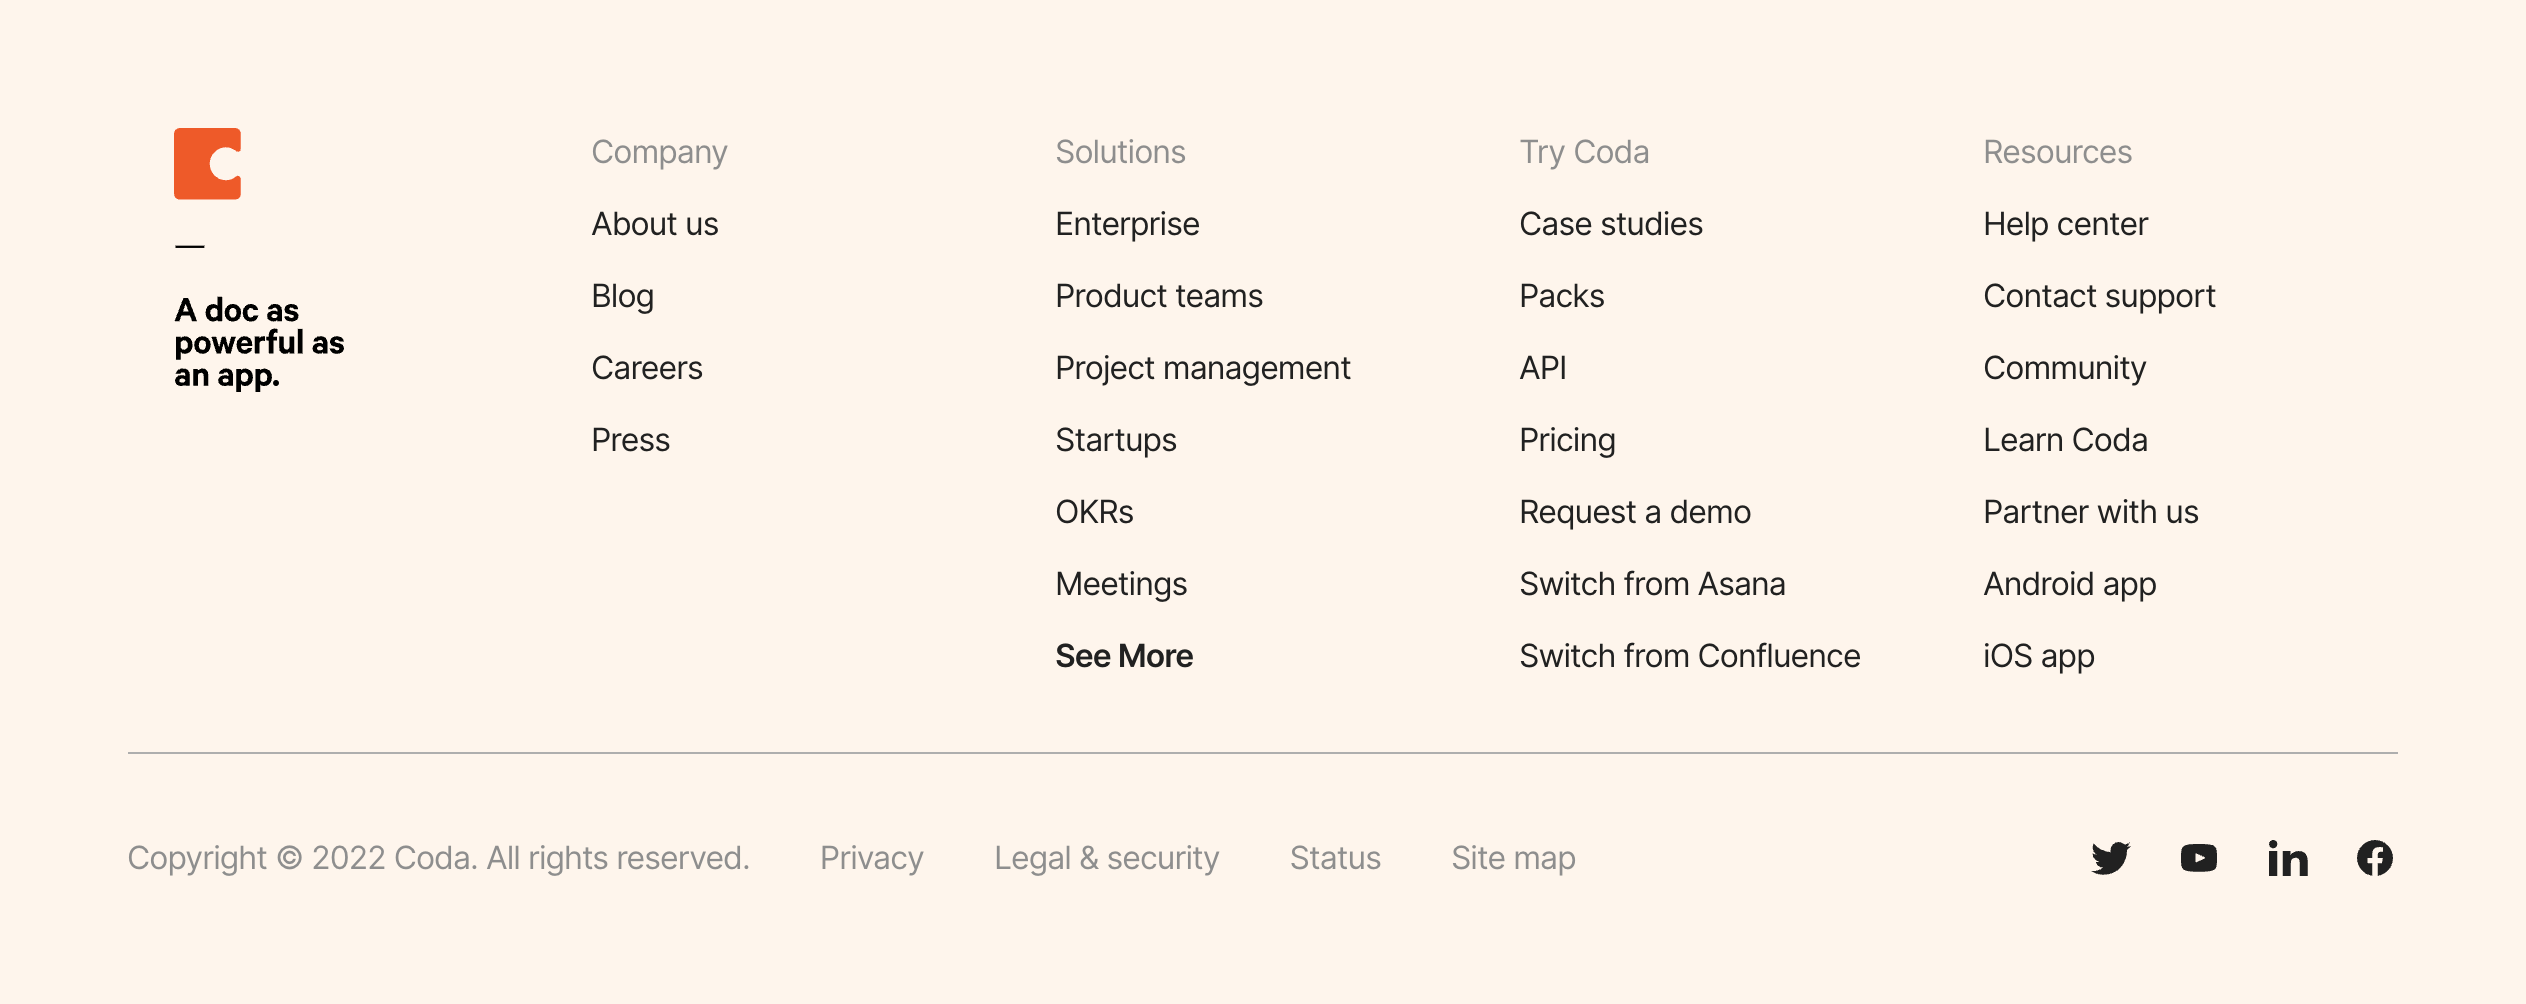Open Switch from Confluence link
This screenshot has width=2526, height=1004.
[1689, 656]
